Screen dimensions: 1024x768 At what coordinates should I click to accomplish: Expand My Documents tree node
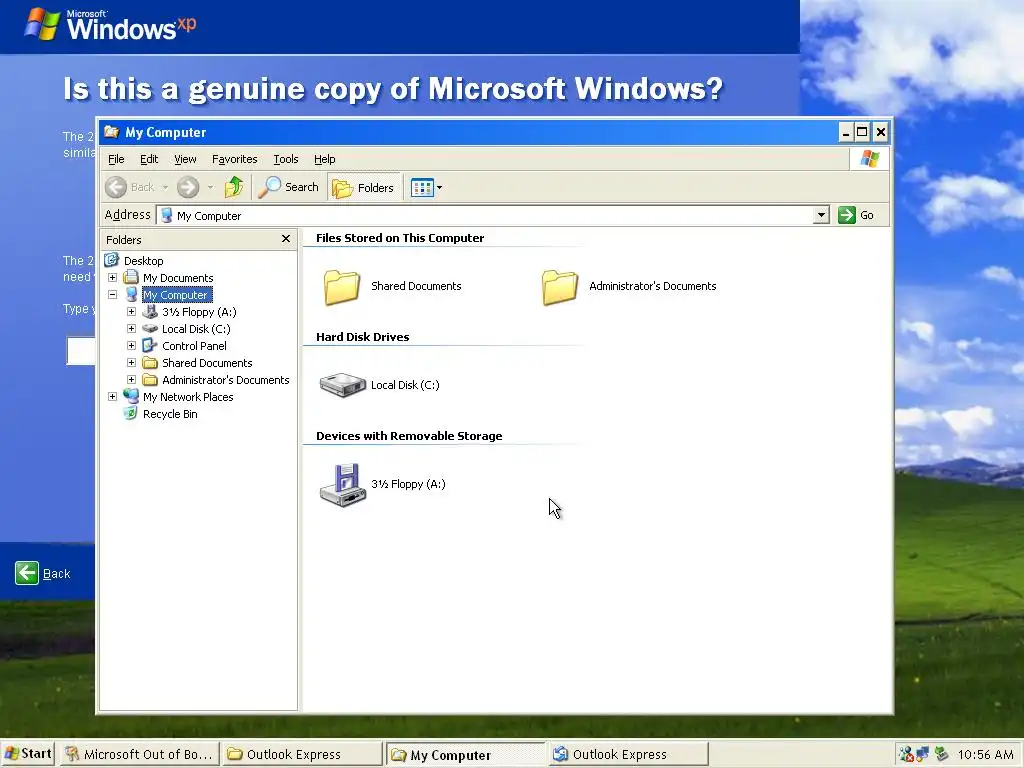click(x=112, y=278)
